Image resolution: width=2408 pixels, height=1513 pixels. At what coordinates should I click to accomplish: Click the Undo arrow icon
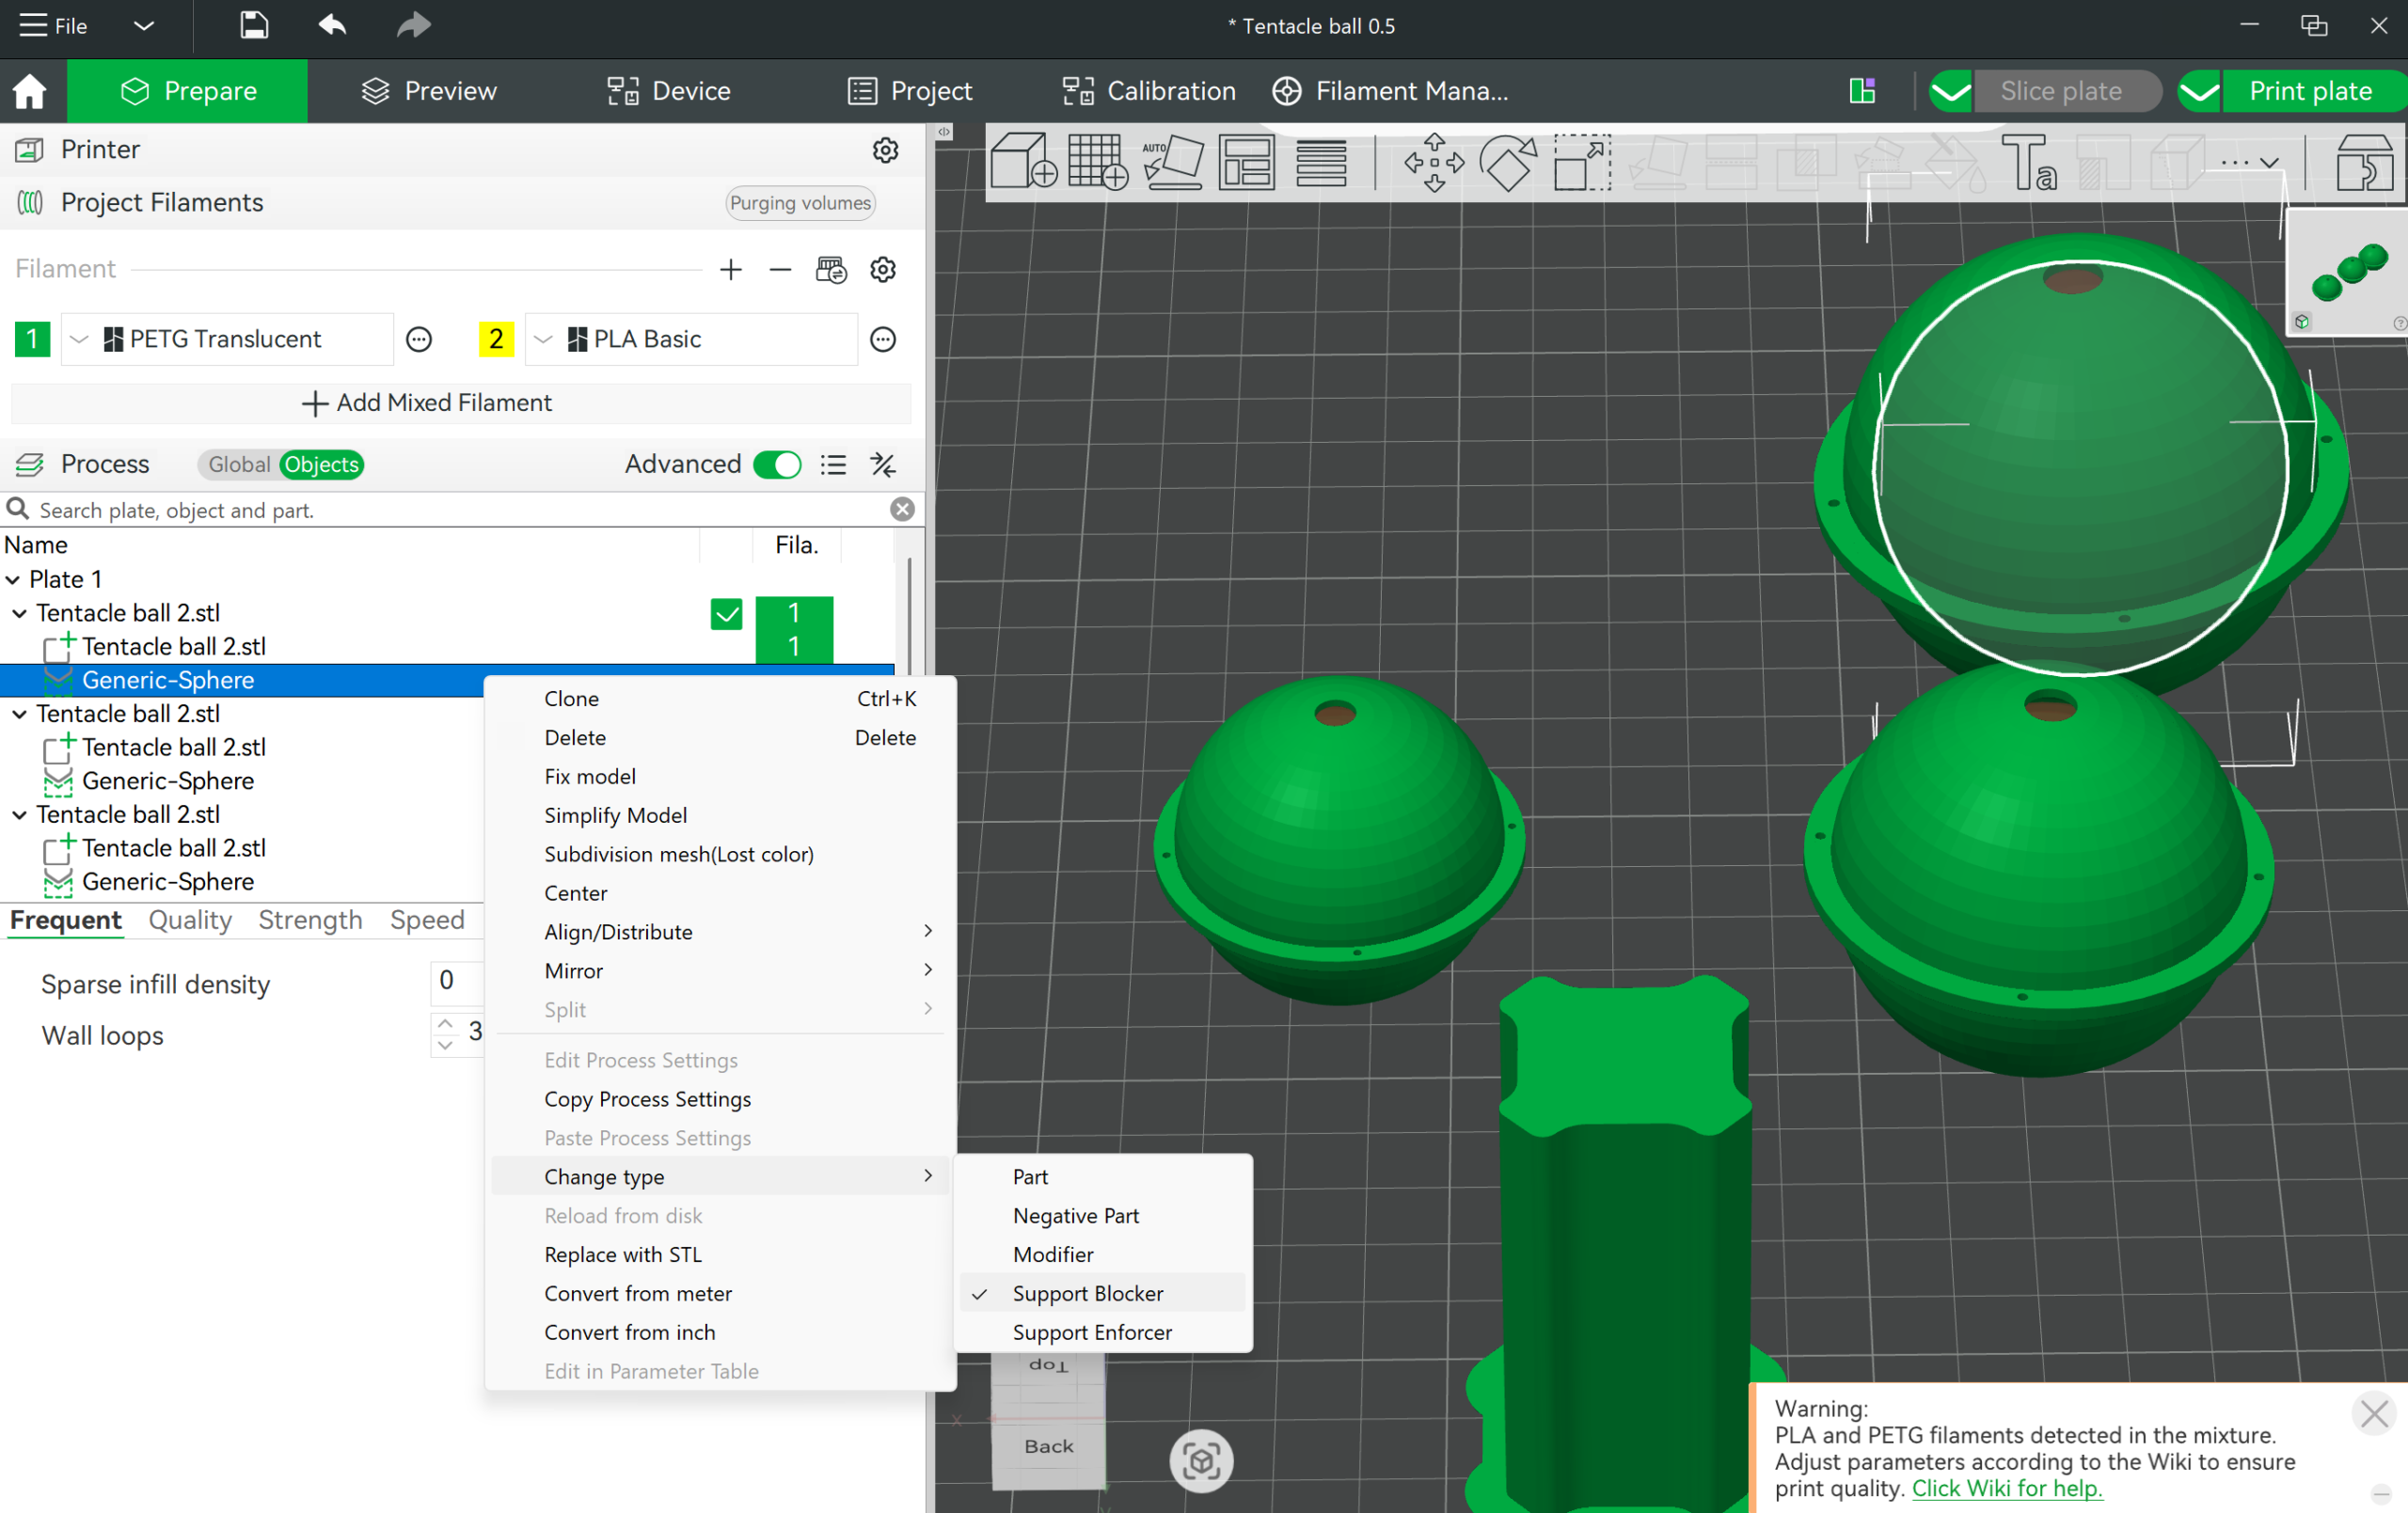pos(332,25)
